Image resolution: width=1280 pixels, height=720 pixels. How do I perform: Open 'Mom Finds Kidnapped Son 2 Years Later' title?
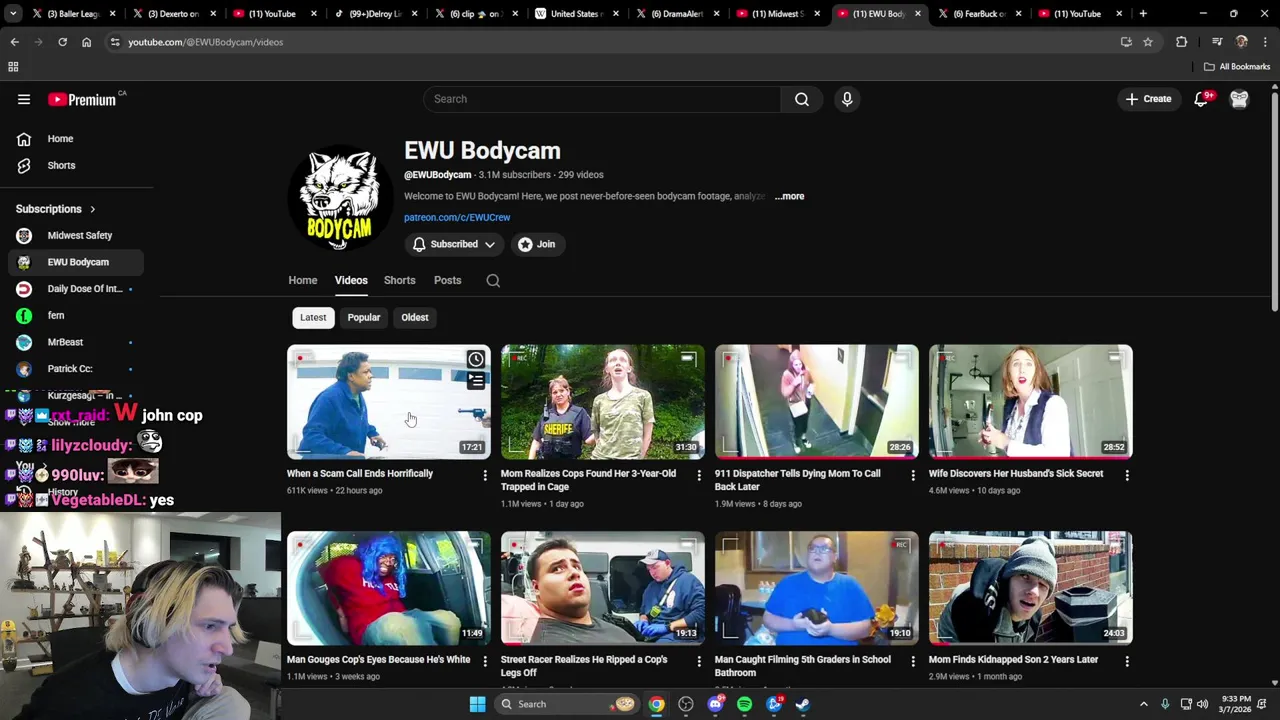pyautogui.click(x=1014, y=660)
